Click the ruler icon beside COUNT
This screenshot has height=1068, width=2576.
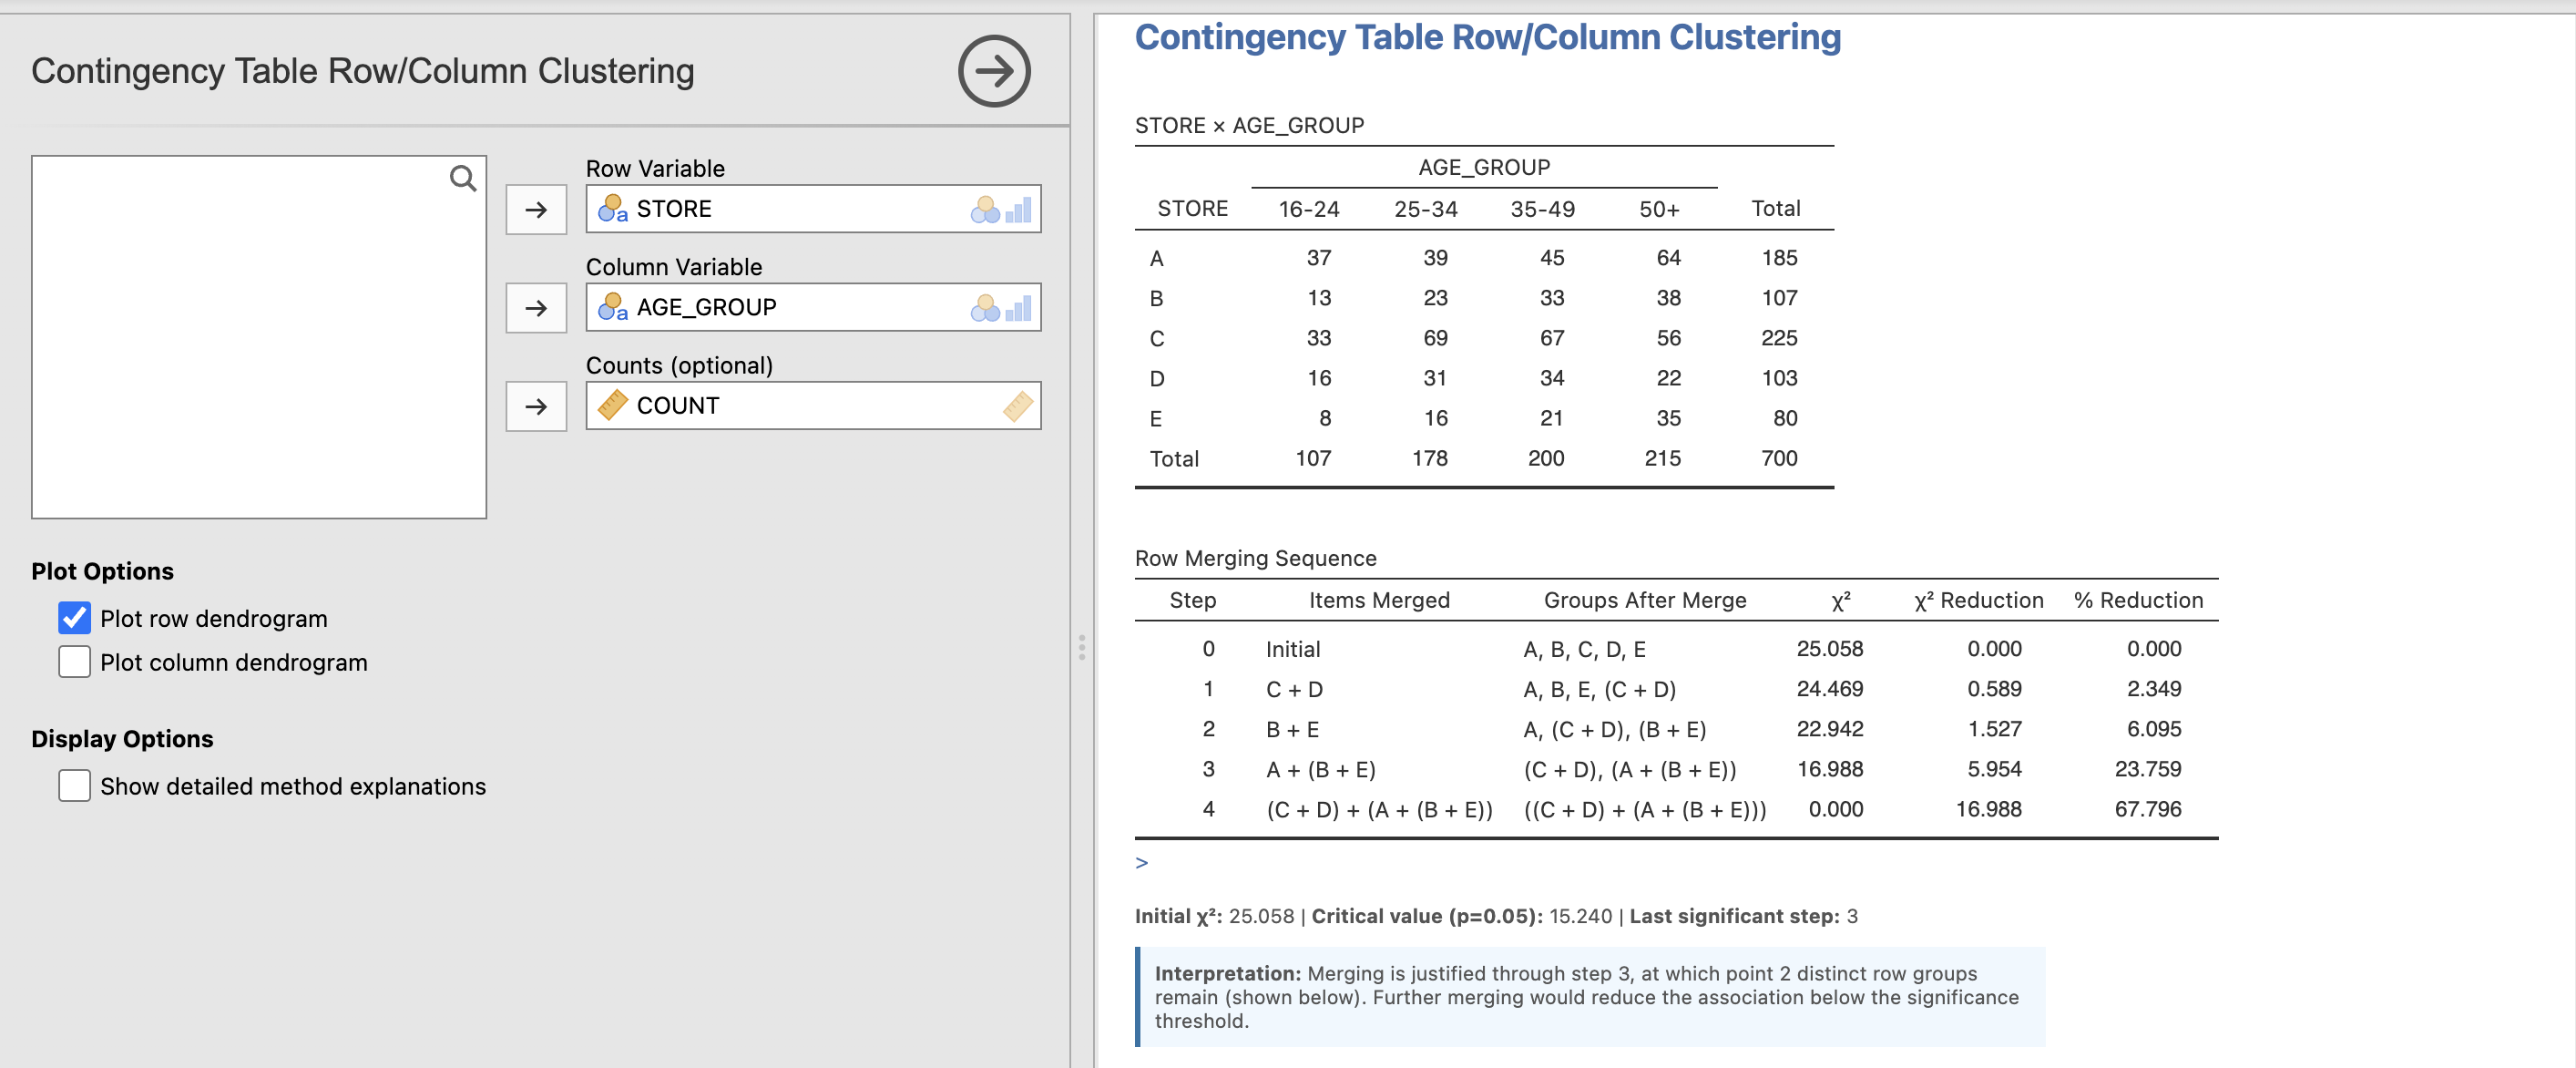(x=612, y=405)
